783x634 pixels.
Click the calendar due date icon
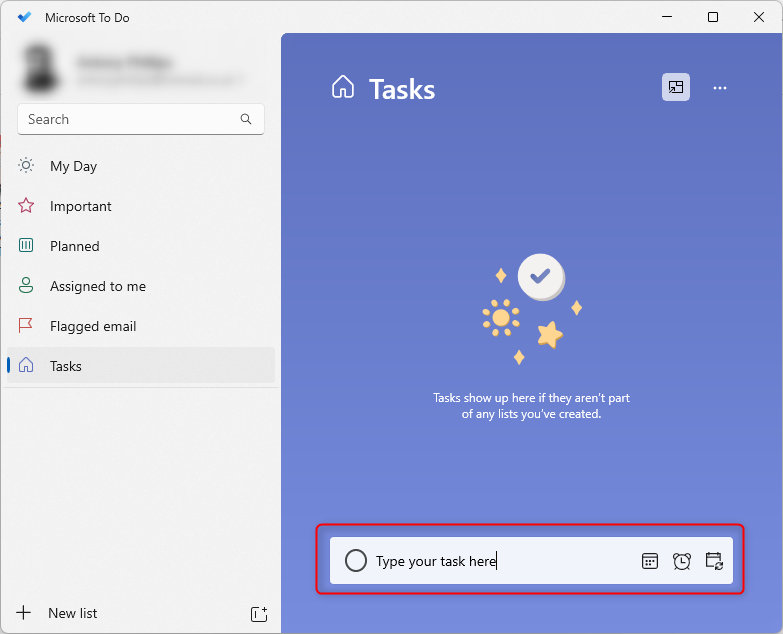(650, 561)
